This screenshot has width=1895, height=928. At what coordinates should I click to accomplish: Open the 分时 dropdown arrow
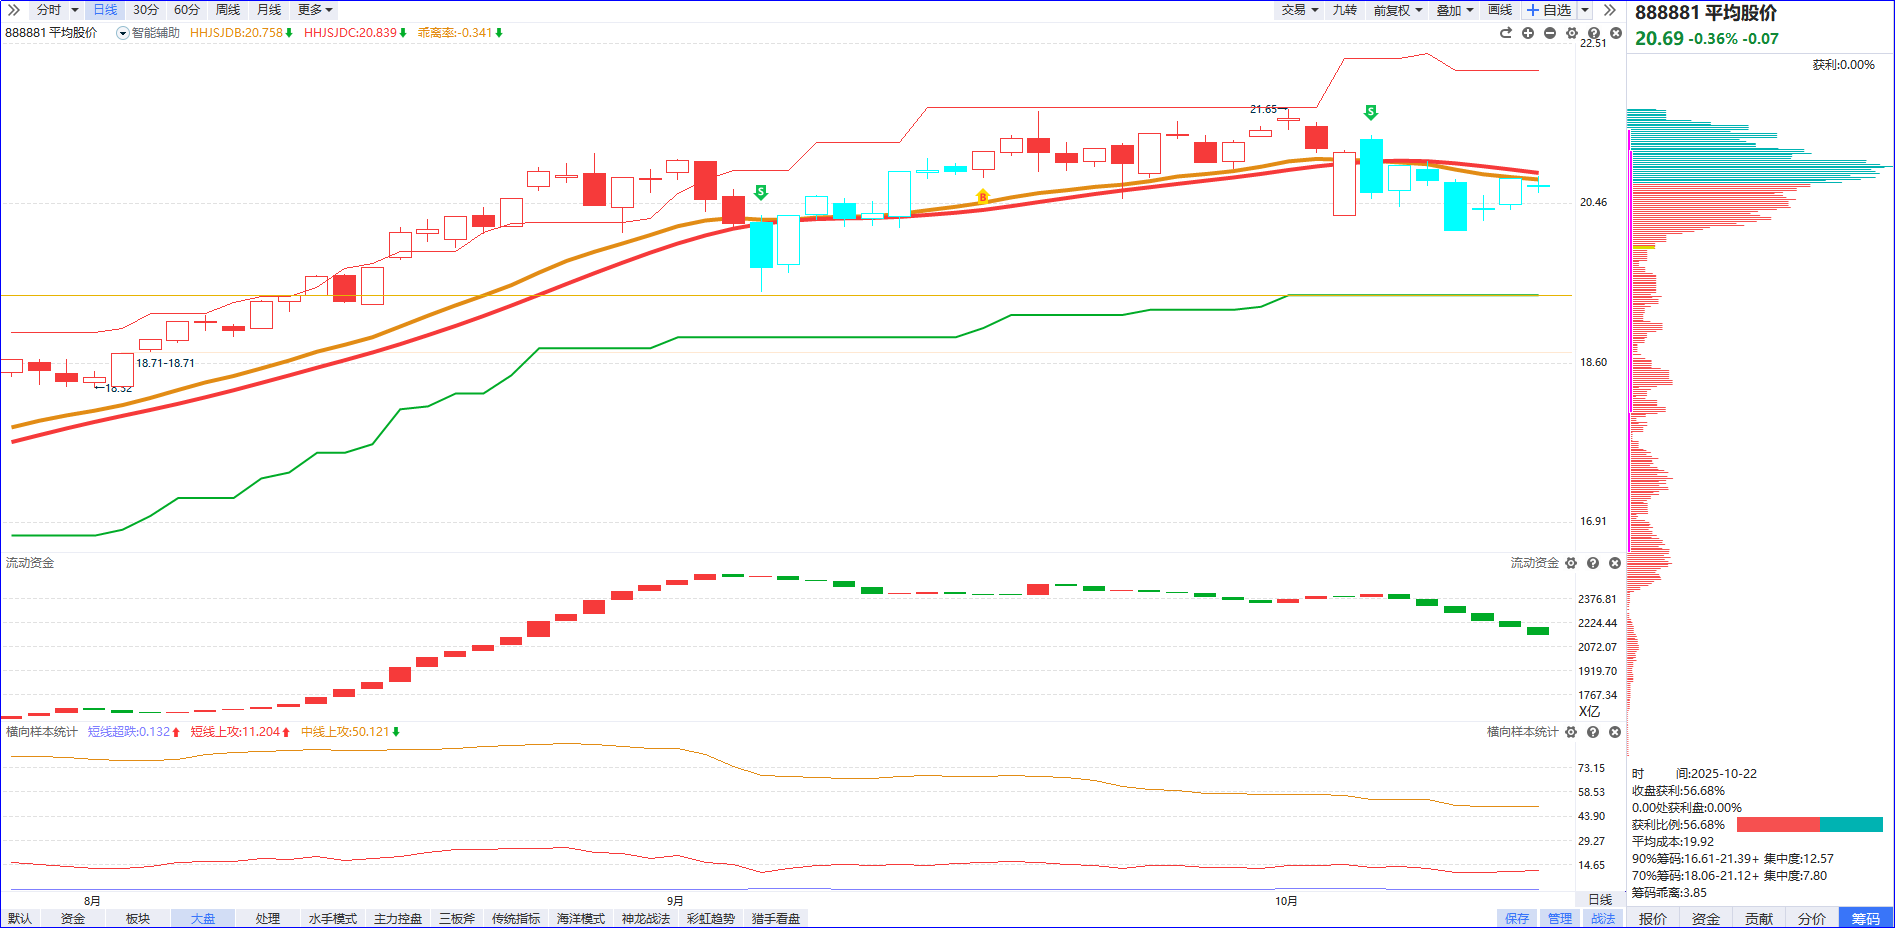(x=75, y=10)
